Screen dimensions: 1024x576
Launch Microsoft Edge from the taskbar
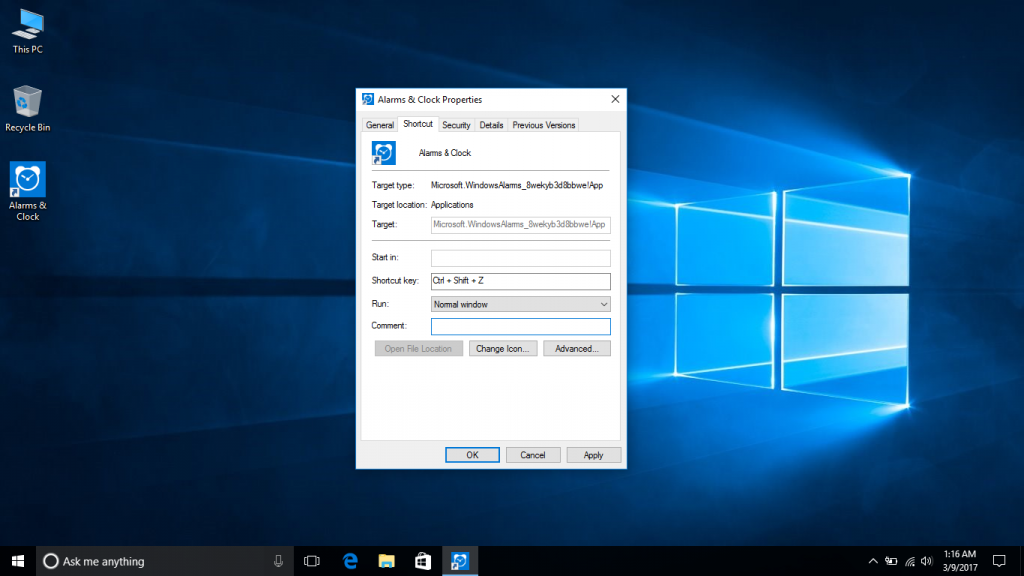pyautogui.click(x=349, y=560)
